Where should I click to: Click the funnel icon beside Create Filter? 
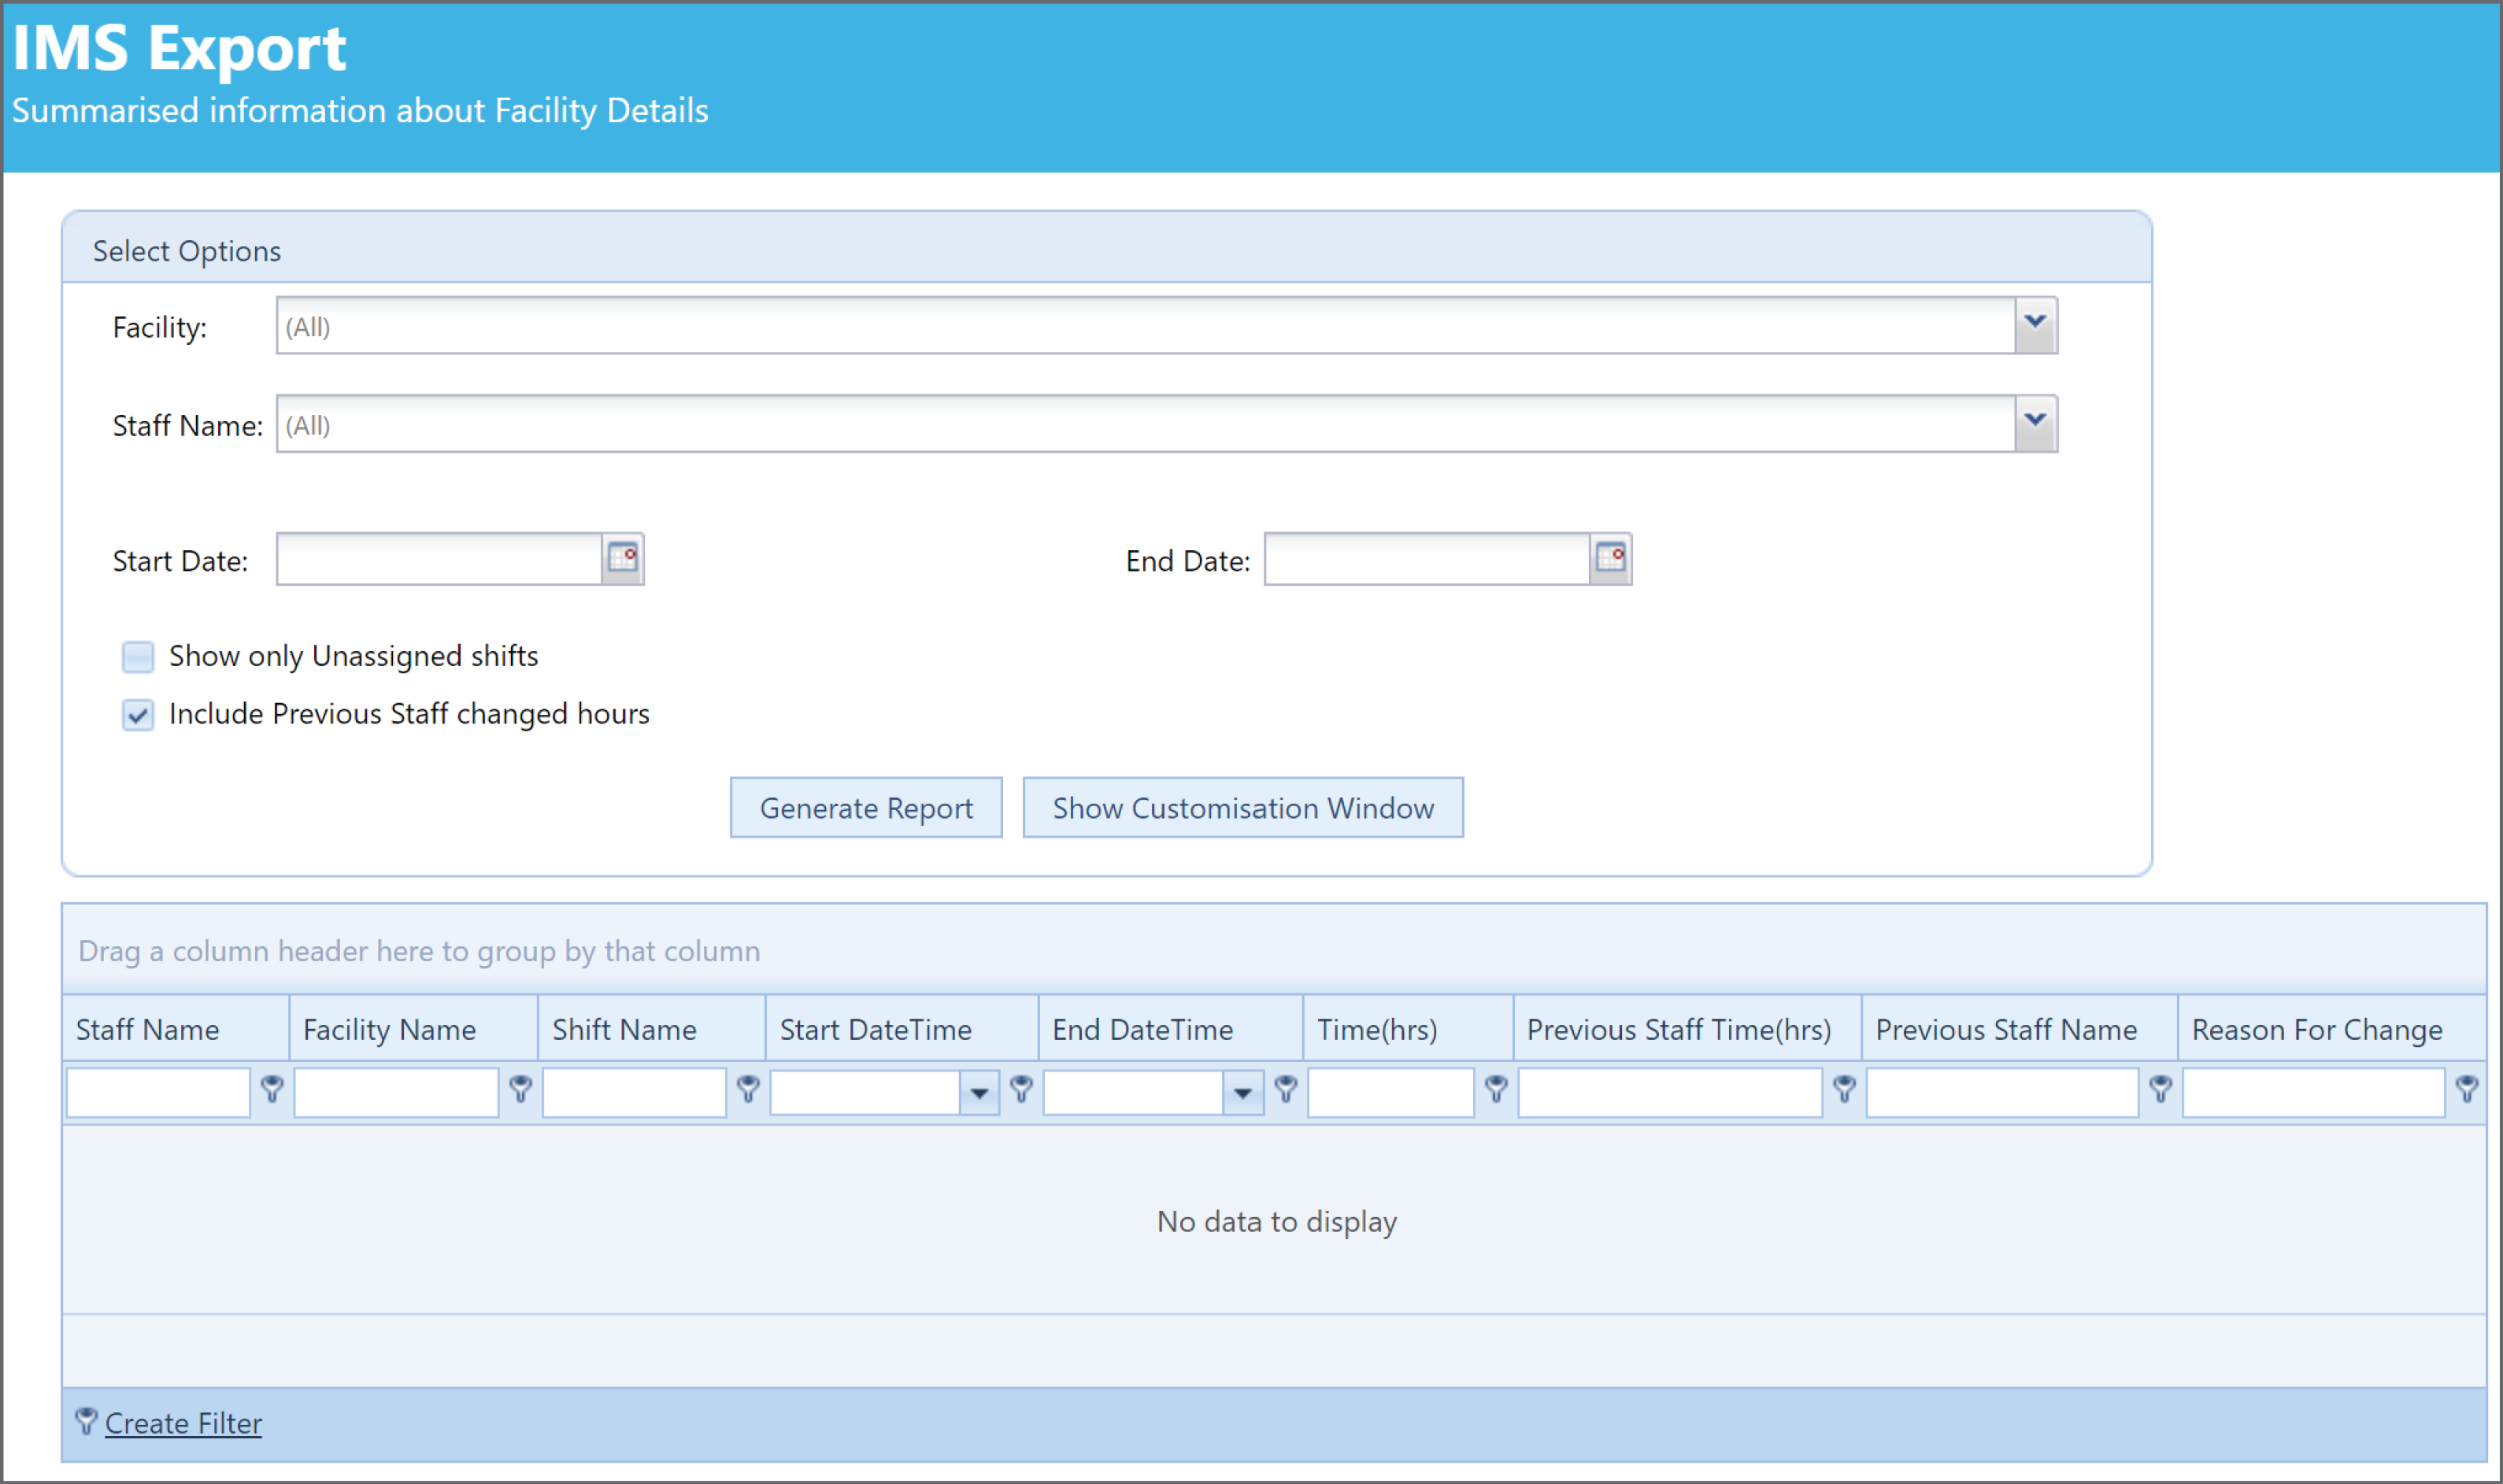point(87,1421)
